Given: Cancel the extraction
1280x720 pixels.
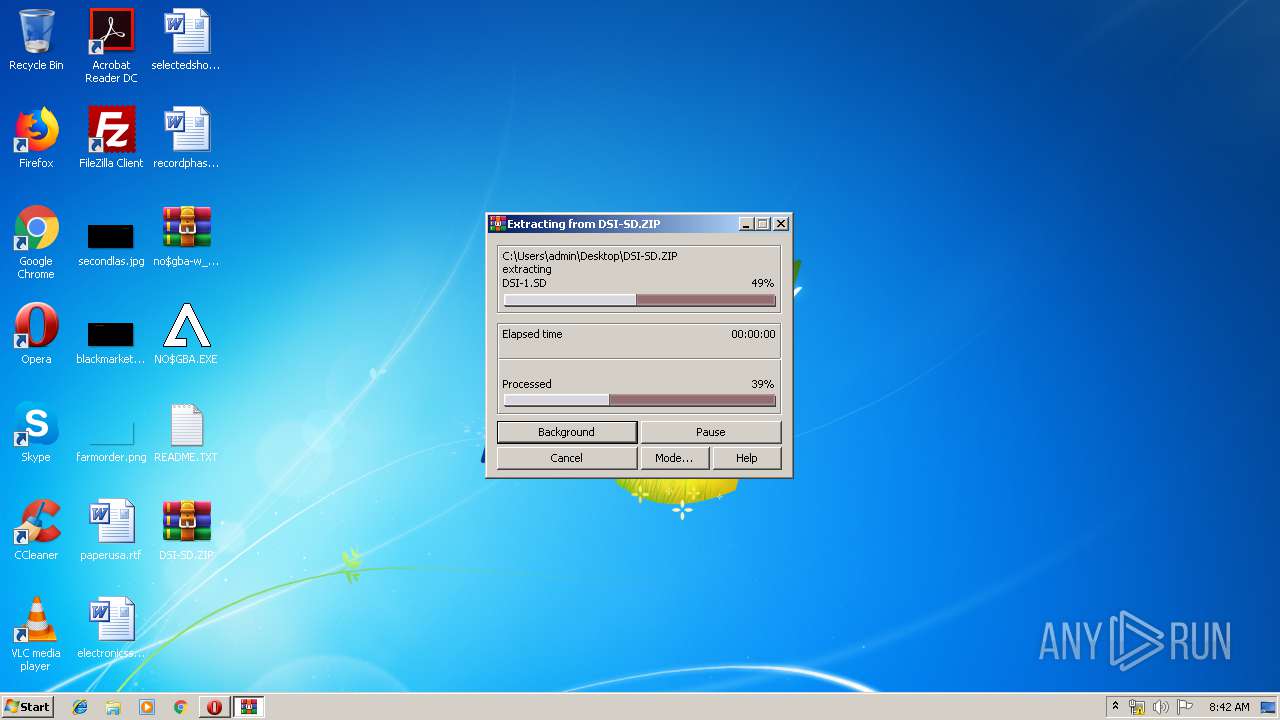Looking at the screenshot, I should pos(567,458).
